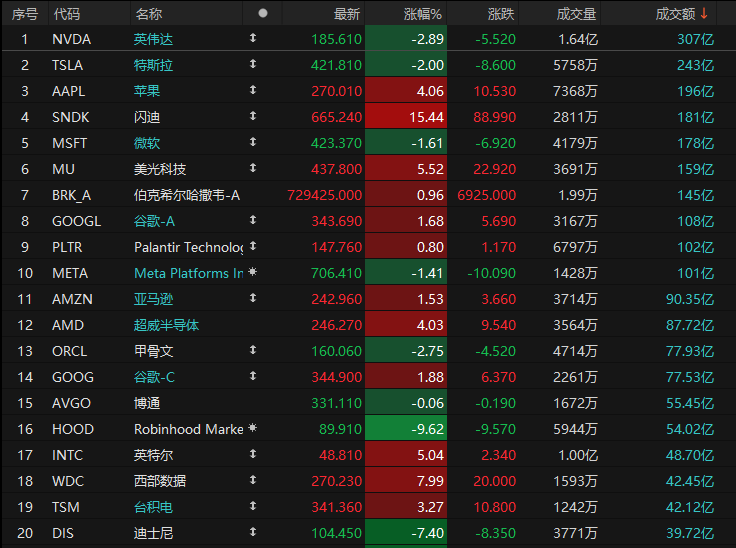736x548 pixels.
Task: Click the up-down arrow icon in MSFT row
Action: pyautogui.click(x=253, y=141)
